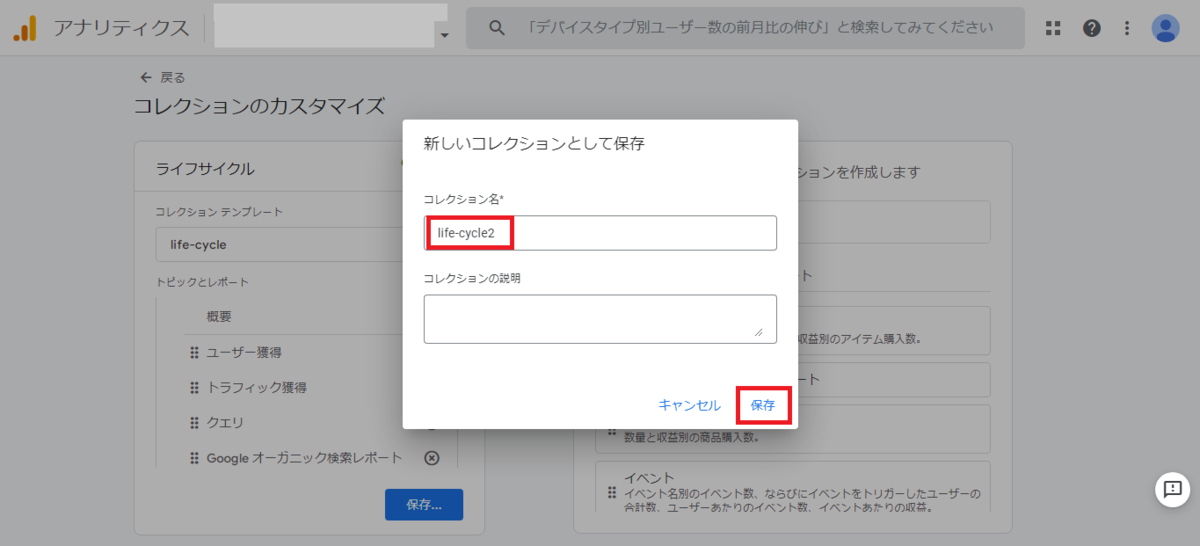Open the Google apps grid icon
The image size is (1200, 546).
click(1053, 28)
